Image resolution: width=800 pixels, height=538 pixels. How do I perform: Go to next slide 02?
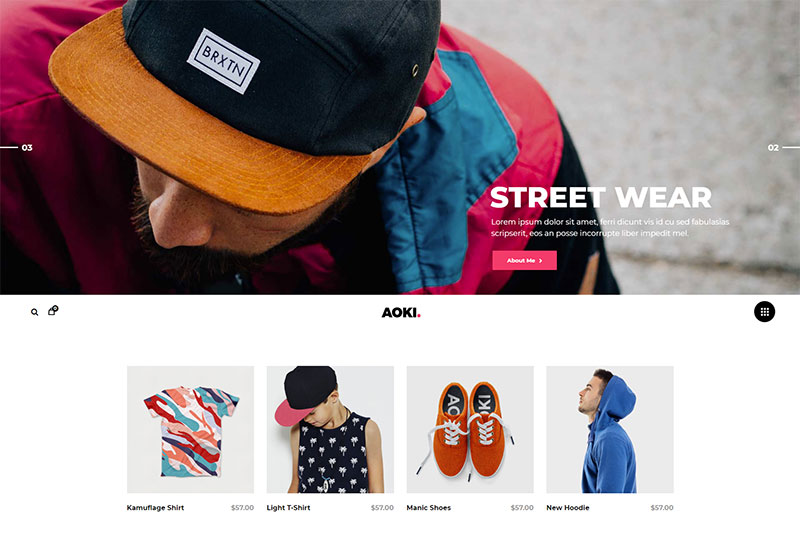click(x=783, y=148)
